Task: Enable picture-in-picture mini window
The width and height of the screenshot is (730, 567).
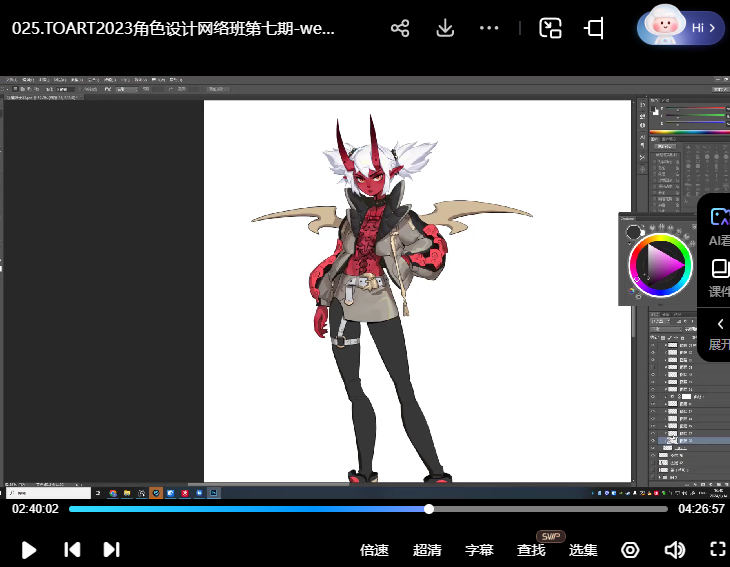Action: tap(550, 28)
